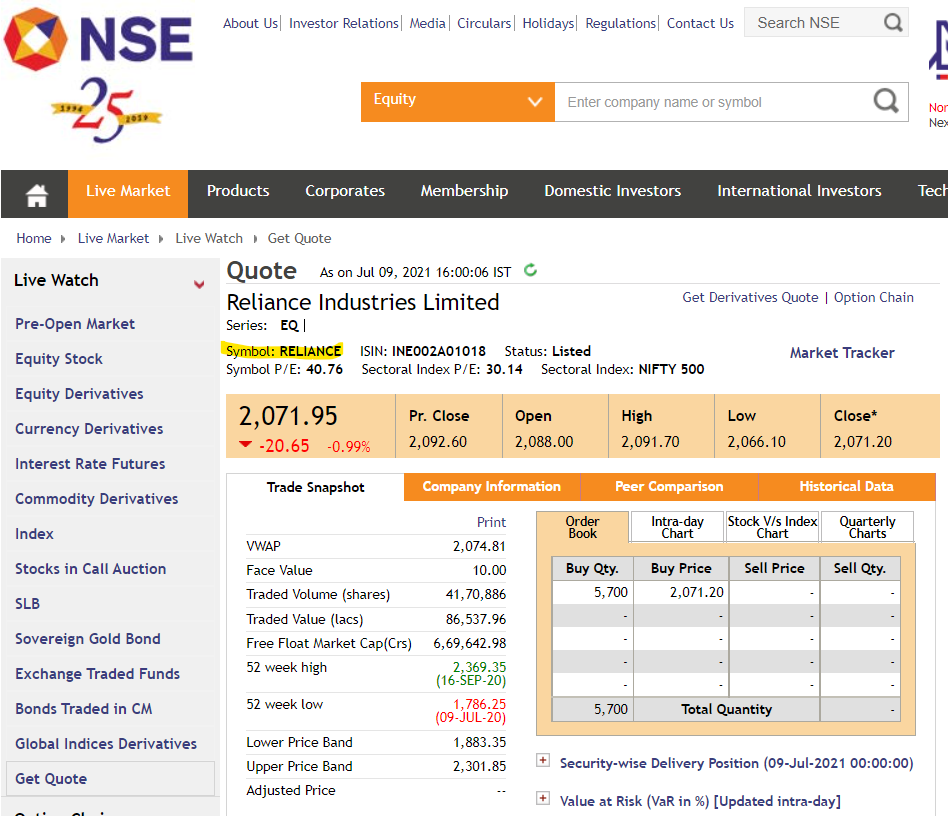Open the Historical Data tab
The image size is (948, 816).
[x=846, y=487]
